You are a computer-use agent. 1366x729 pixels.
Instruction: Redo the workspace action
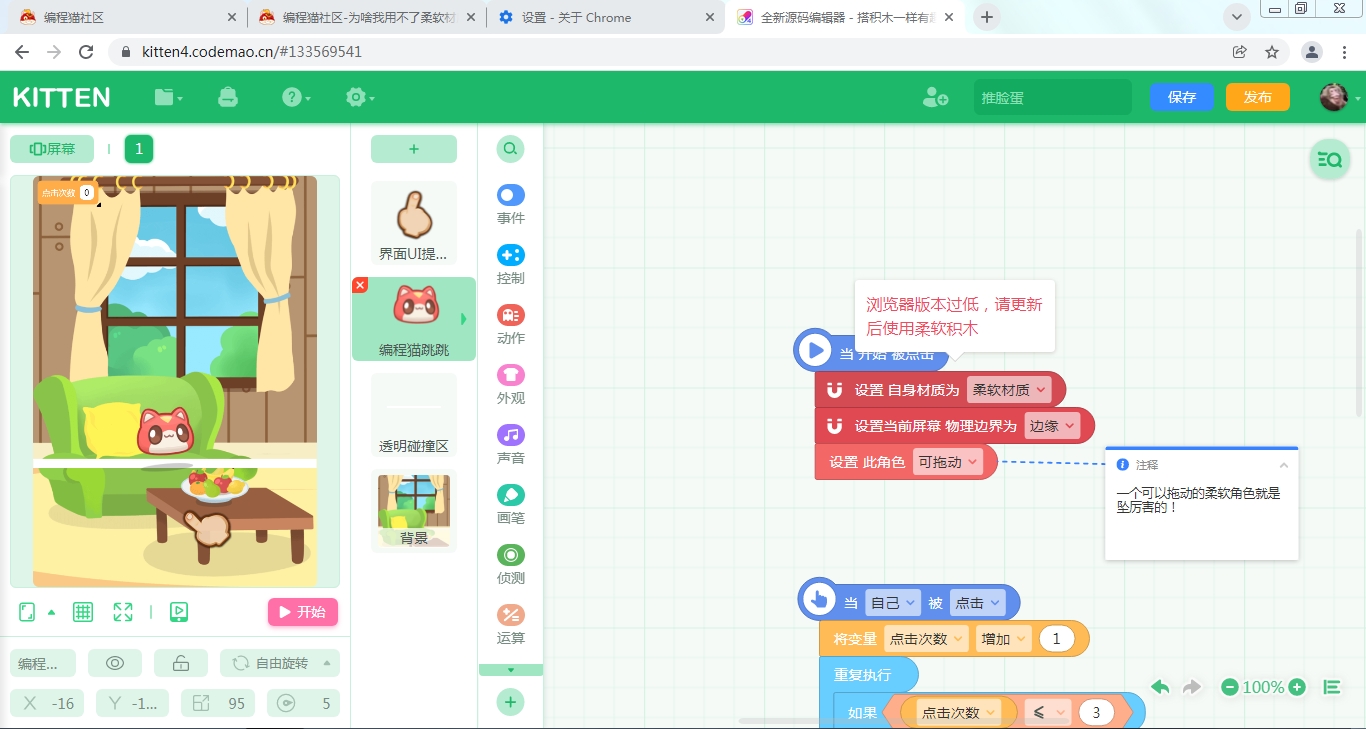coord(1192,687)
